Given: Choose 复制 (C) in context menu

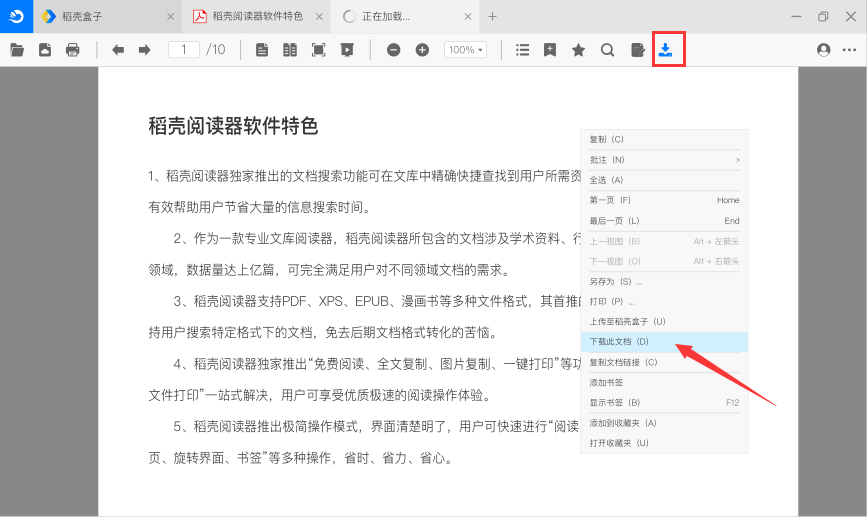Looking at the screenshot, I should click(x=664, y=139).
